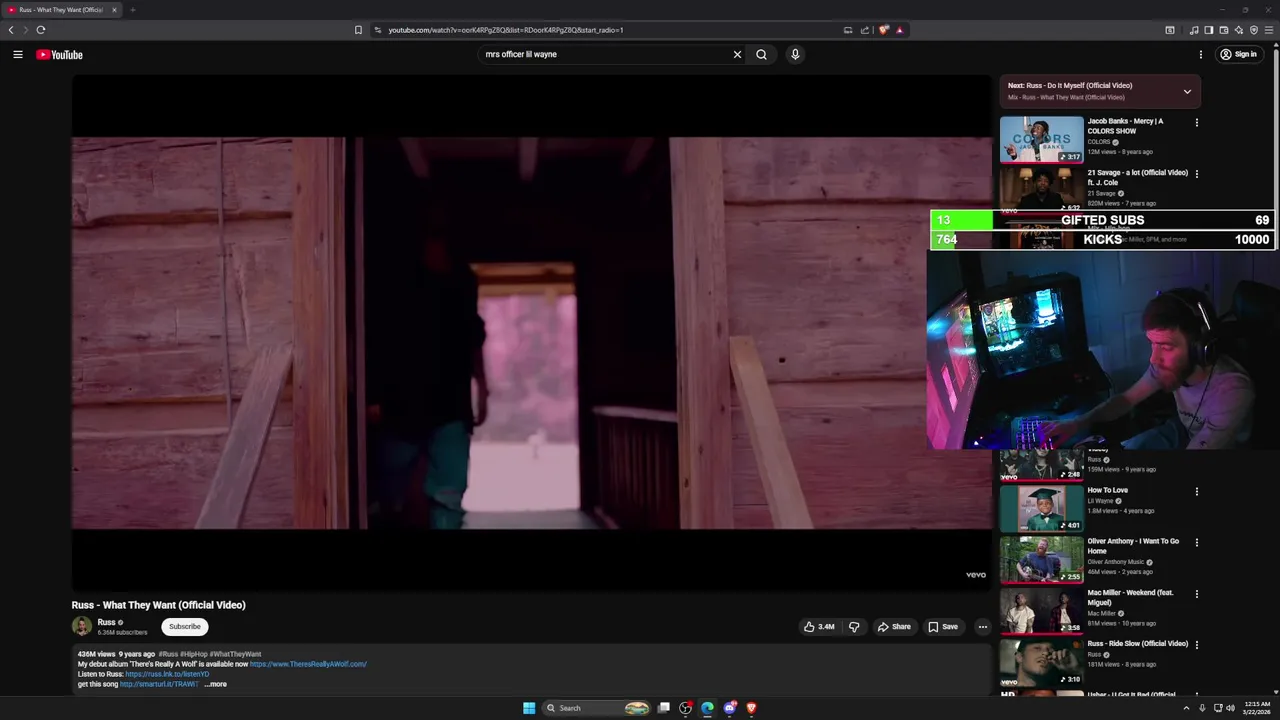Open OBS Studio from the taskbar

tap(685, 708)
